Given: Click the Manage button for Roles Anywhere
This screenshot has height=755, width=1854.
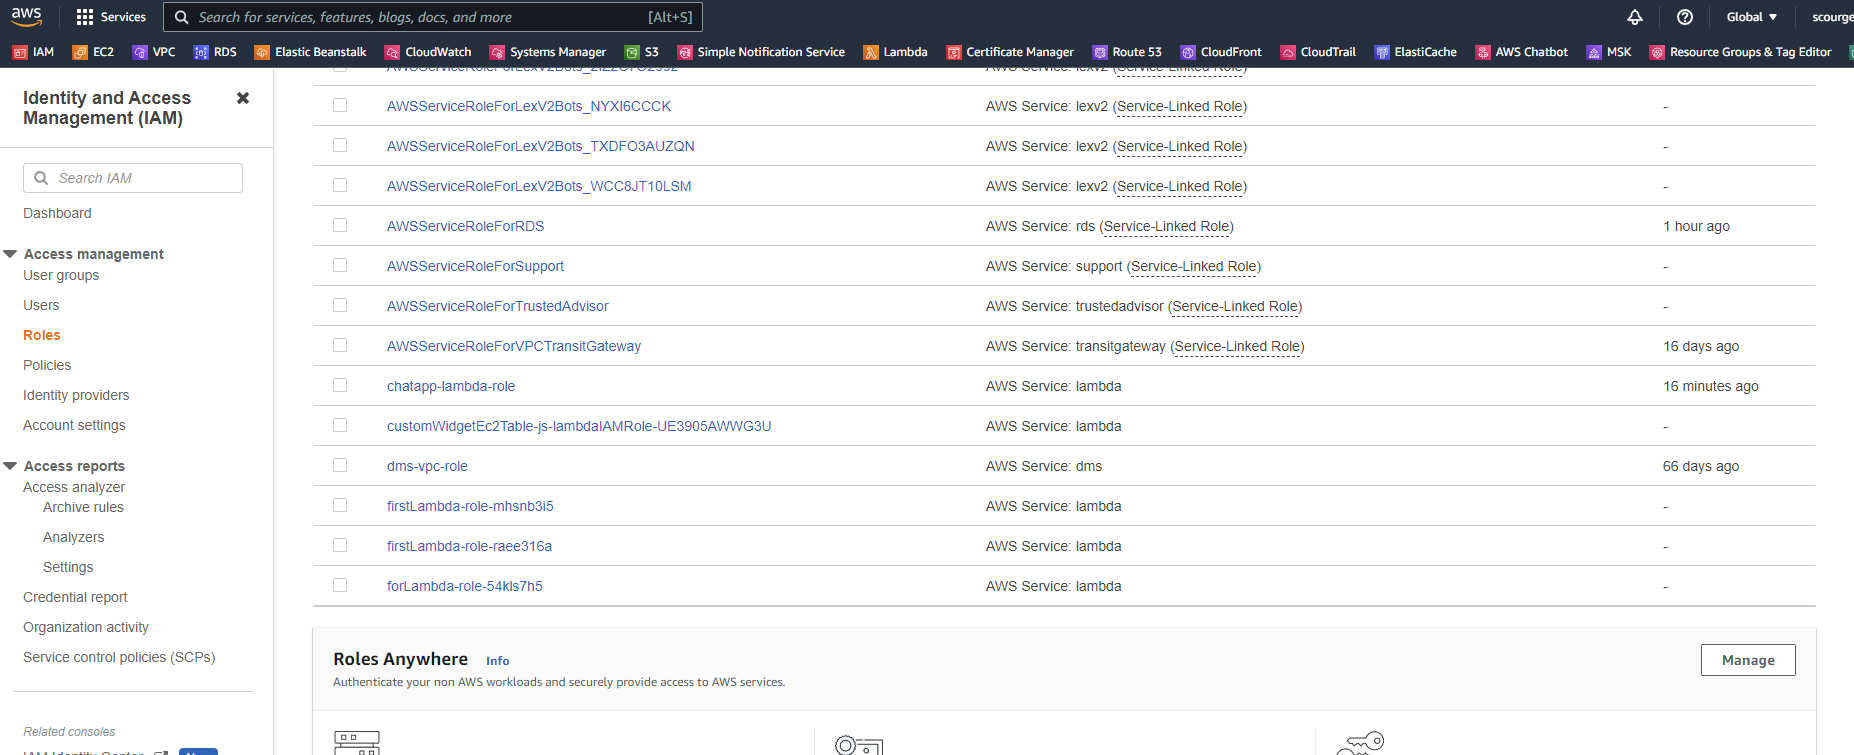Looking at the screenshot, I should point(1748,660).
